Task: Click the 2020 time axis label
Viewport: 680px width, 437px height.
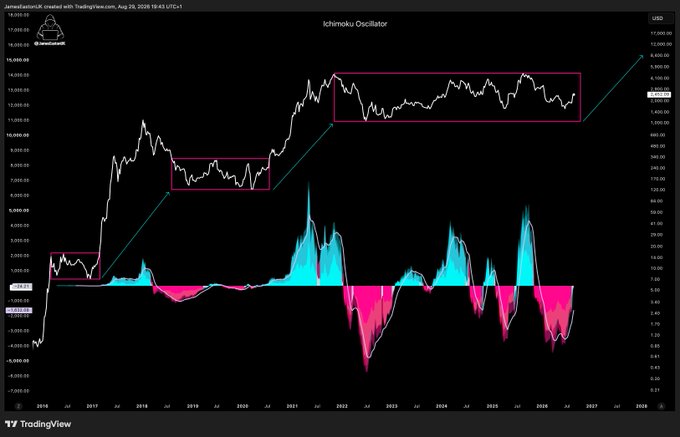Action: coord(242,406)
